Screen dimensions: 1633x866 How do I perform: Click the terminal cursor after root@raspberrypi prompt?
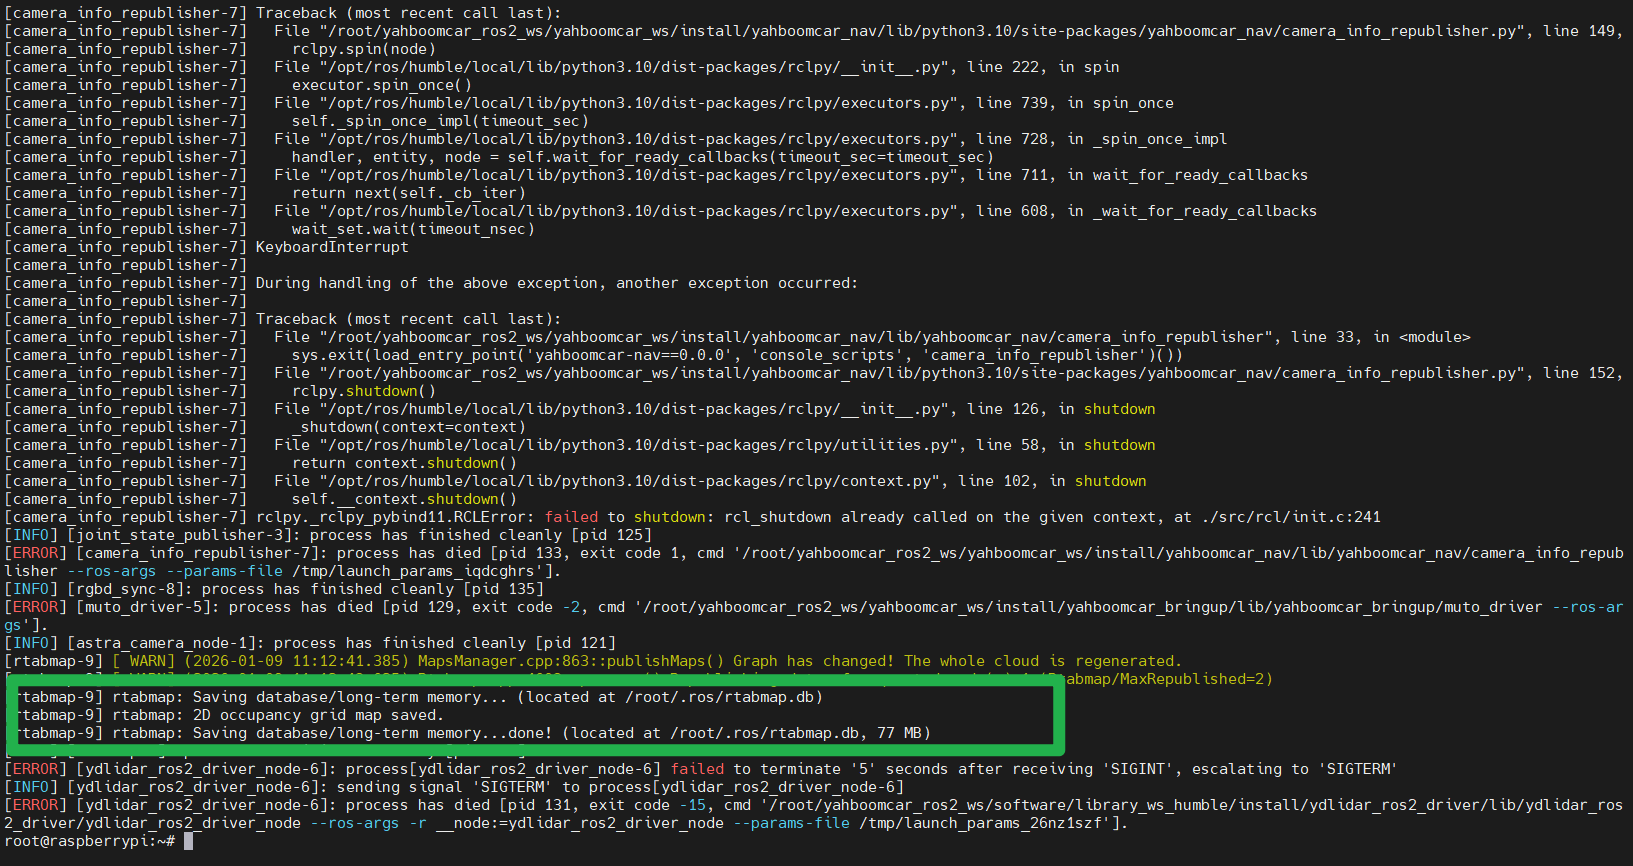pyautogui.click(x=189, y=841)
